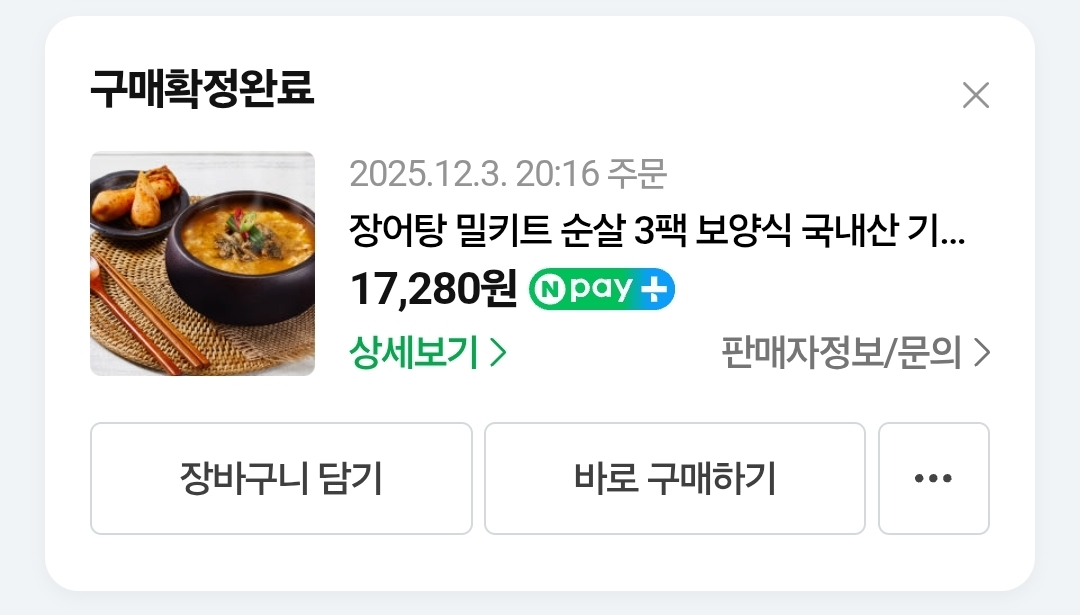Viewport: 1080px width, 615px height.
Task: Click the 구매확정완료 status heading
Action: point(202,88)
